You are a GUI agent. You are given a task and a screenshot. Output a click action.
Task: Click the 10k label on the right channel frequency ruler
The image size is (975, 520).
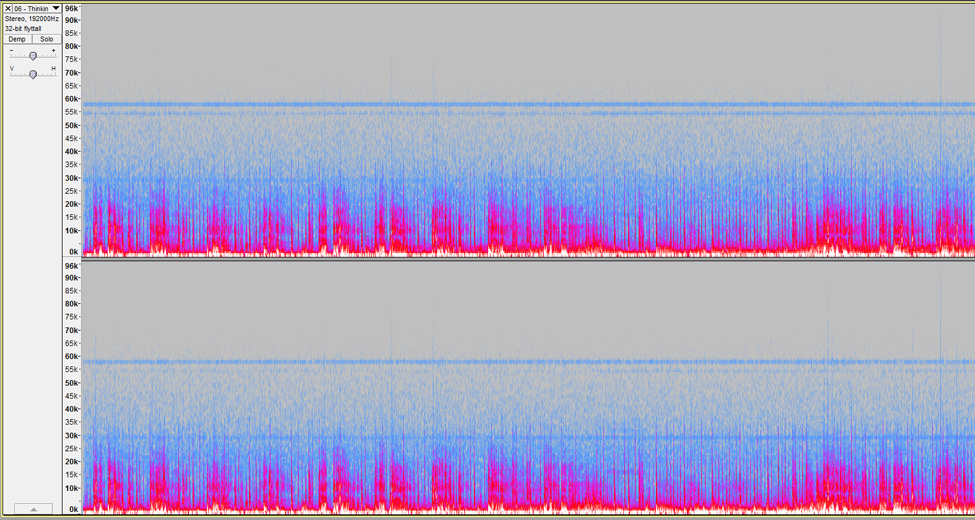pyautogui.click(x=72, y=488)
